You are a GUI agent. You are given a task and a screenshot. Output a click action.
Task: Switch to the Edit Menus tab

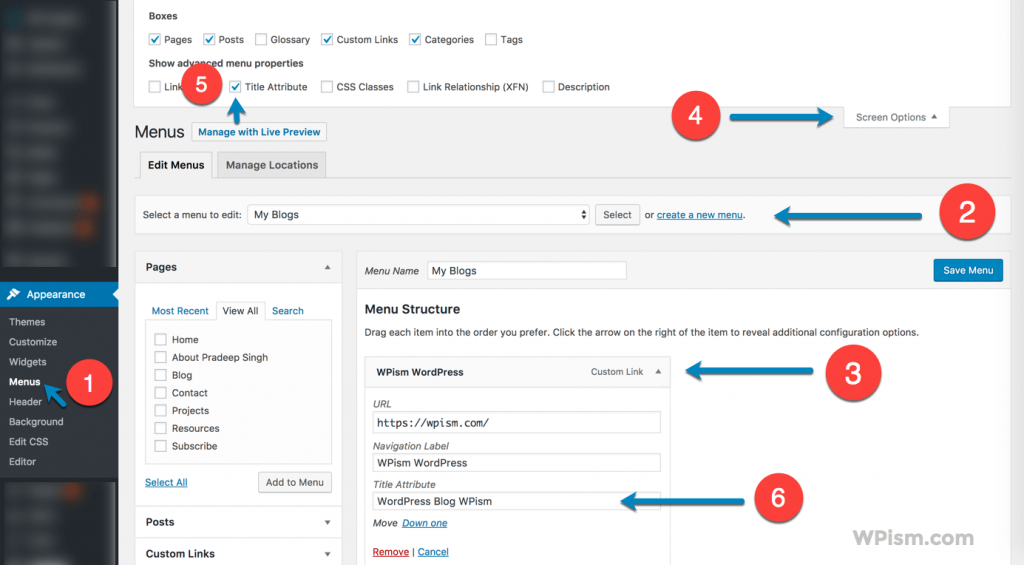tap(176, 165)
